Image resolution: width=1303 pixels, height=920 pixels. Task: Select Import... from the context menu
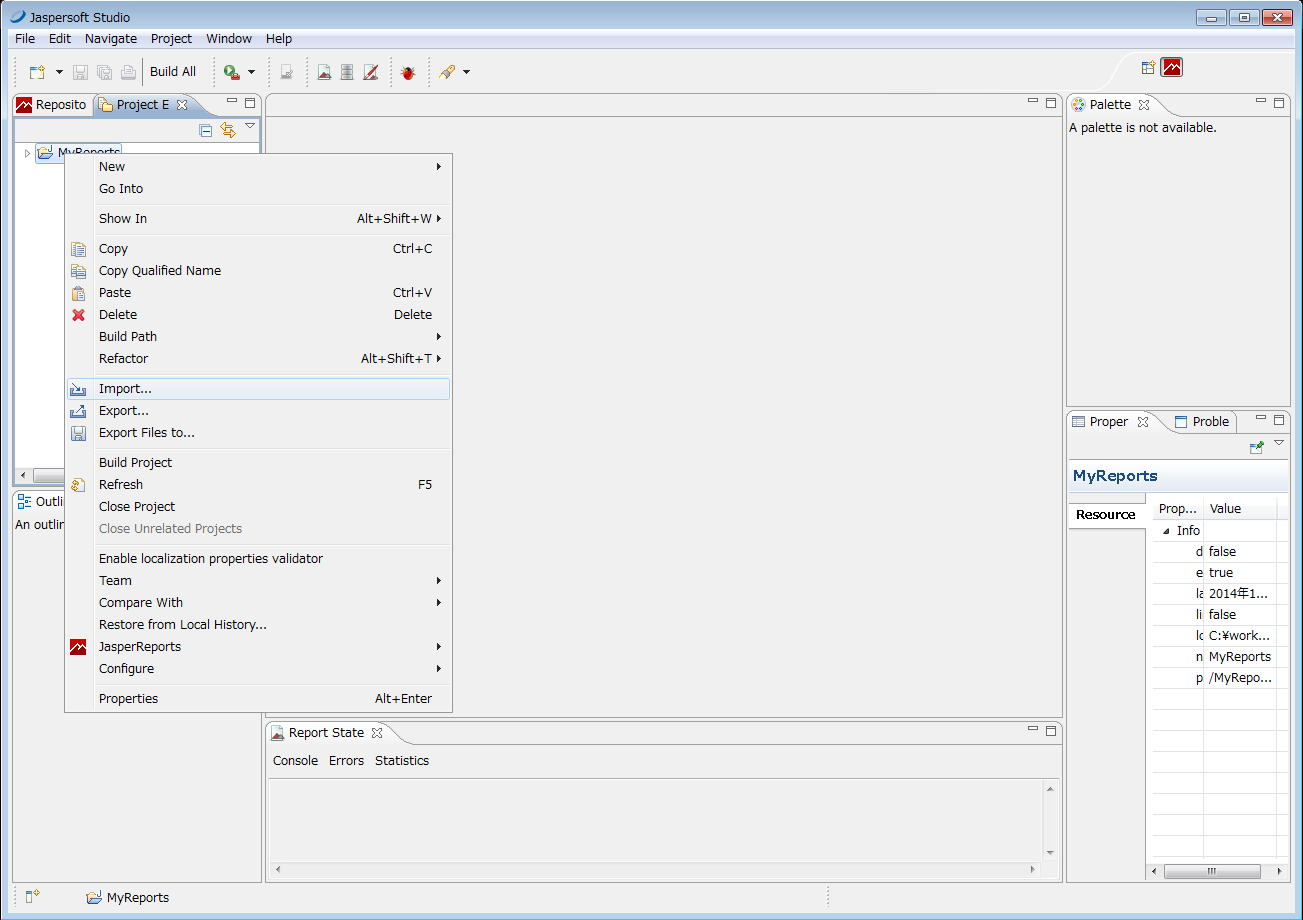[x=125, y=389]
